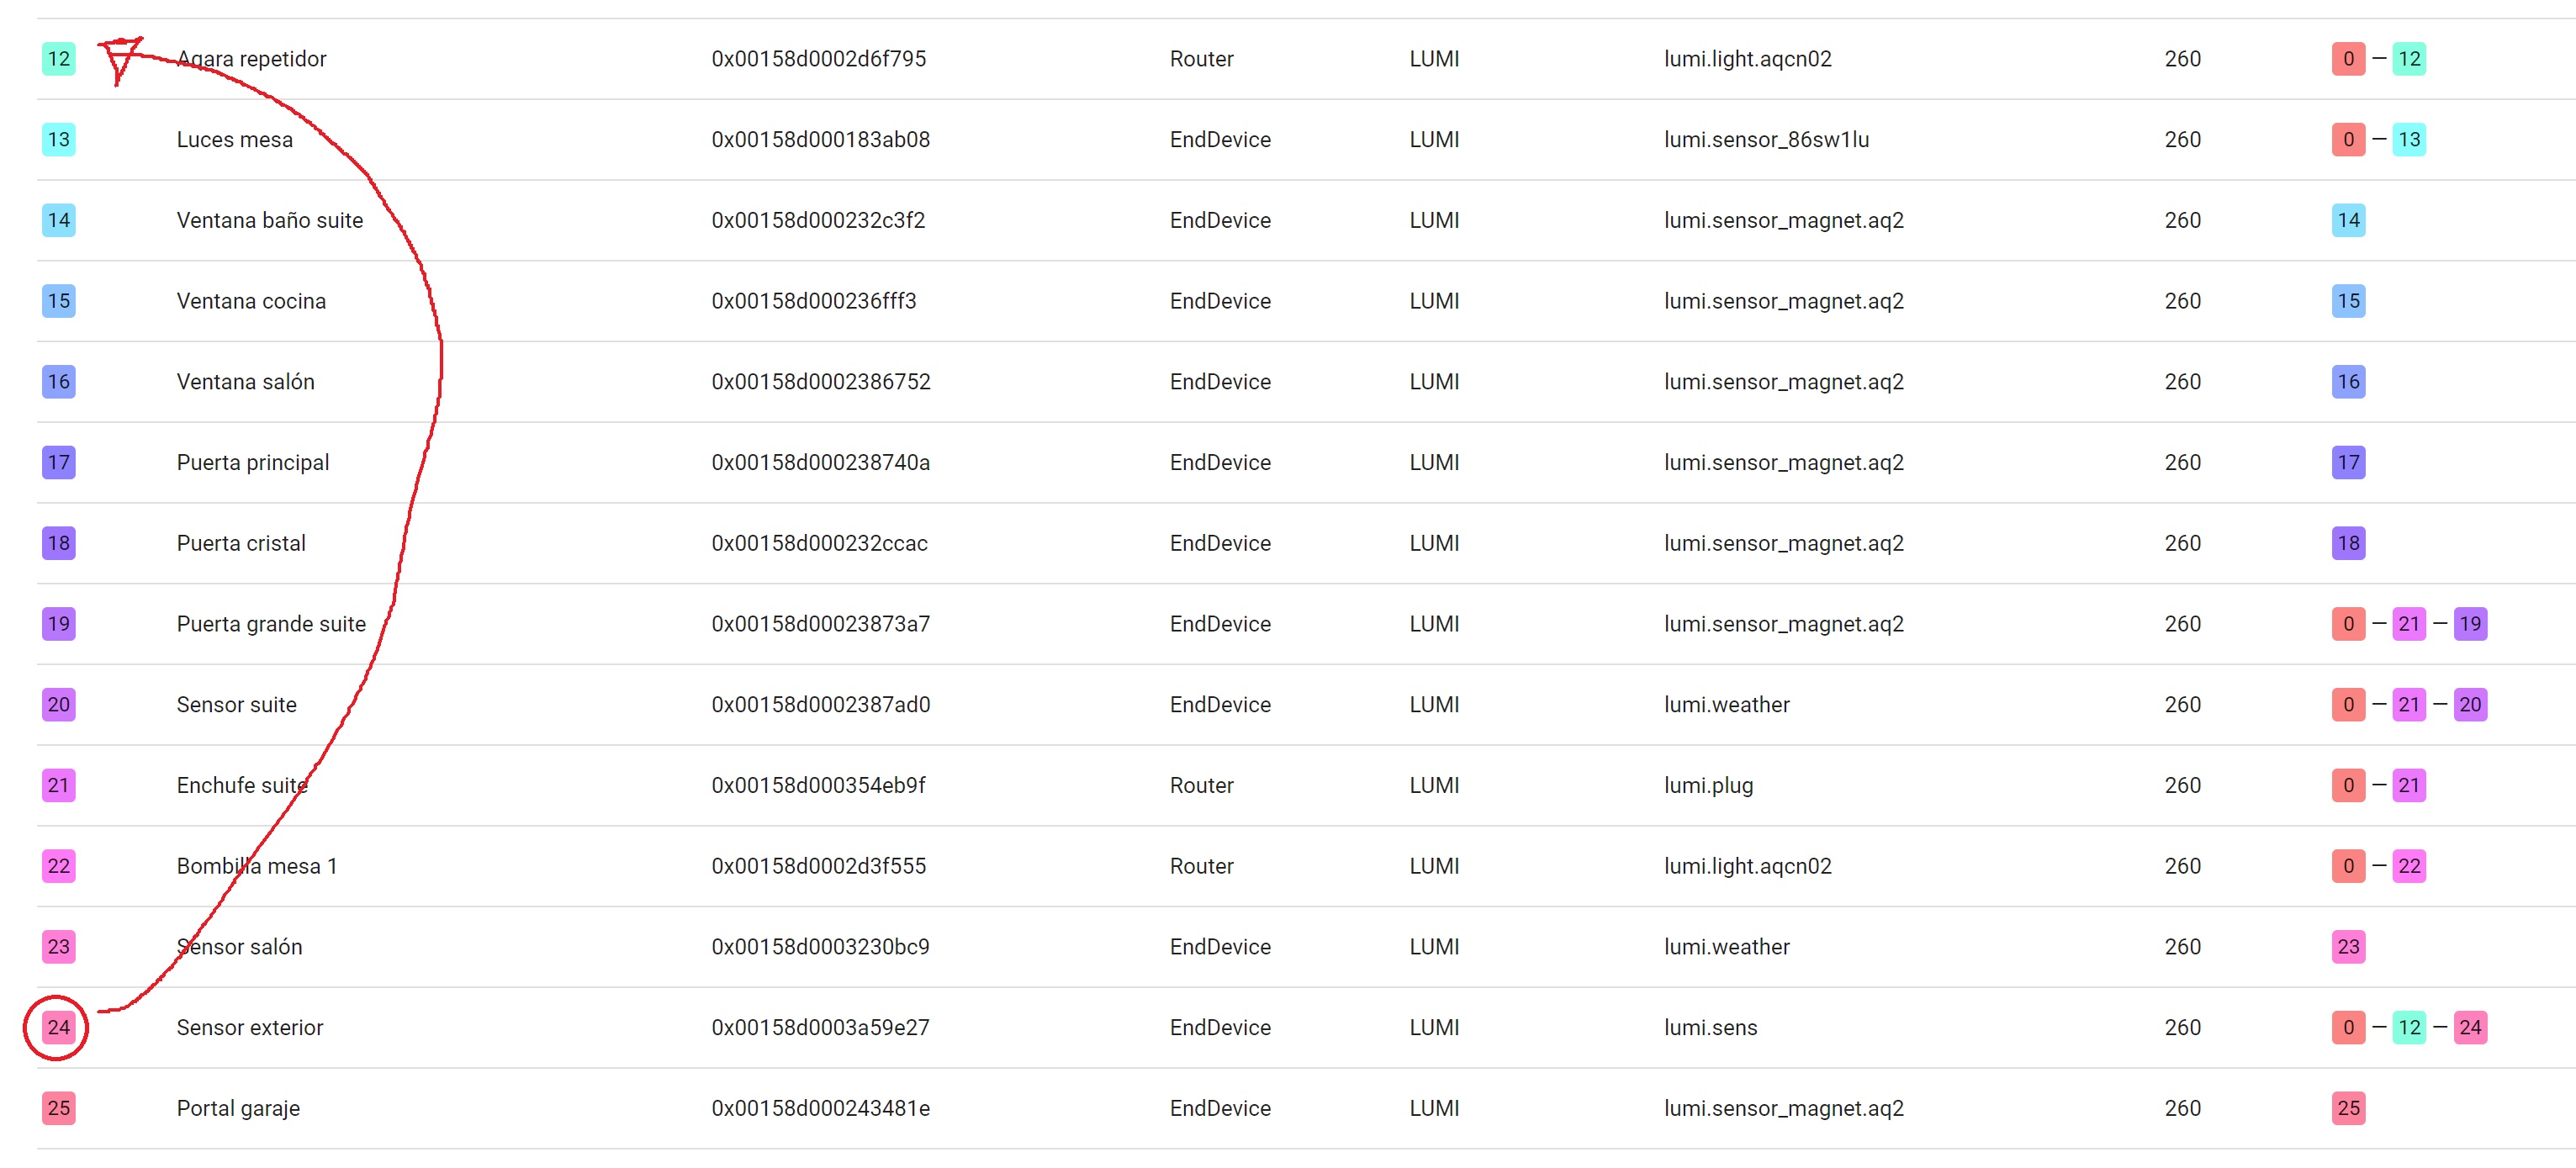Screen dimensions: 2576x1168
Task: Select the Sensor salón row name
Action: coord(239,947)
